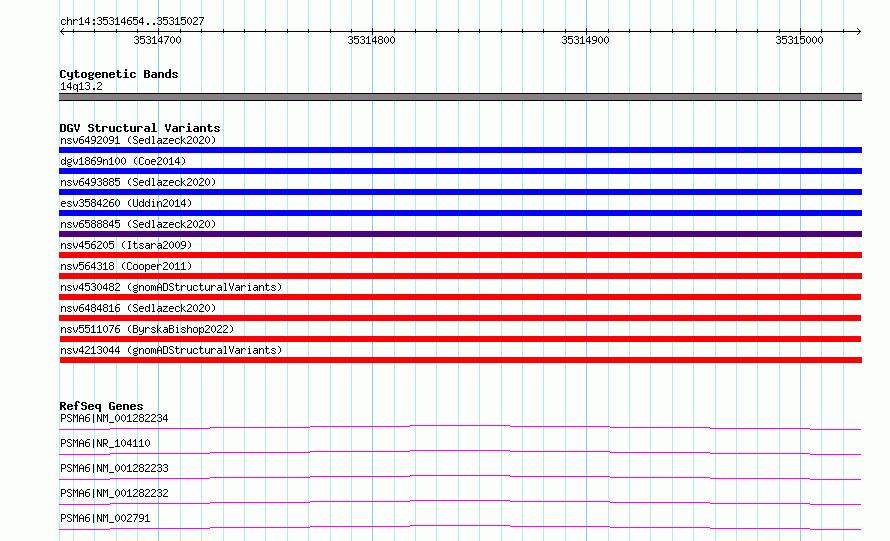Click the nsv6484816 (Sedlazeck2020) red bar
The width and height of the screenshot is (890, 541).
pyautogui.click(x=460, y=318)
